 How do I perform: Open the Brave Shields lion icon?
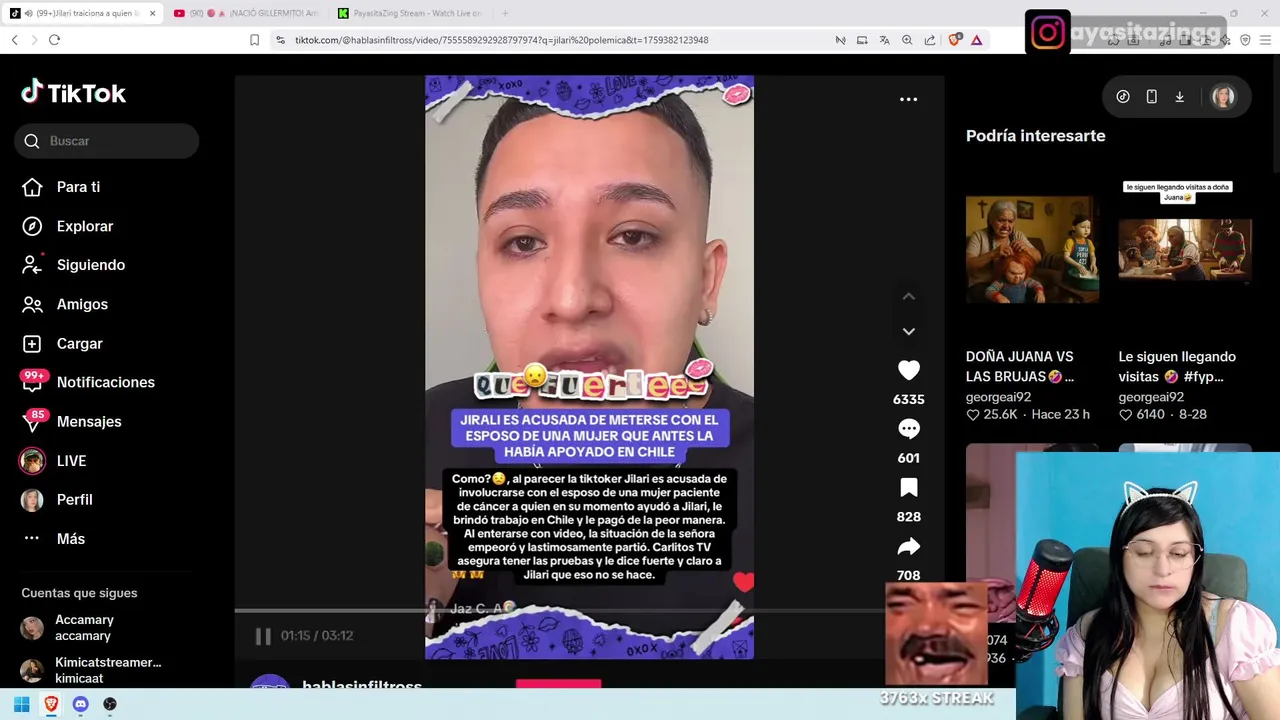tap(954, 40)
